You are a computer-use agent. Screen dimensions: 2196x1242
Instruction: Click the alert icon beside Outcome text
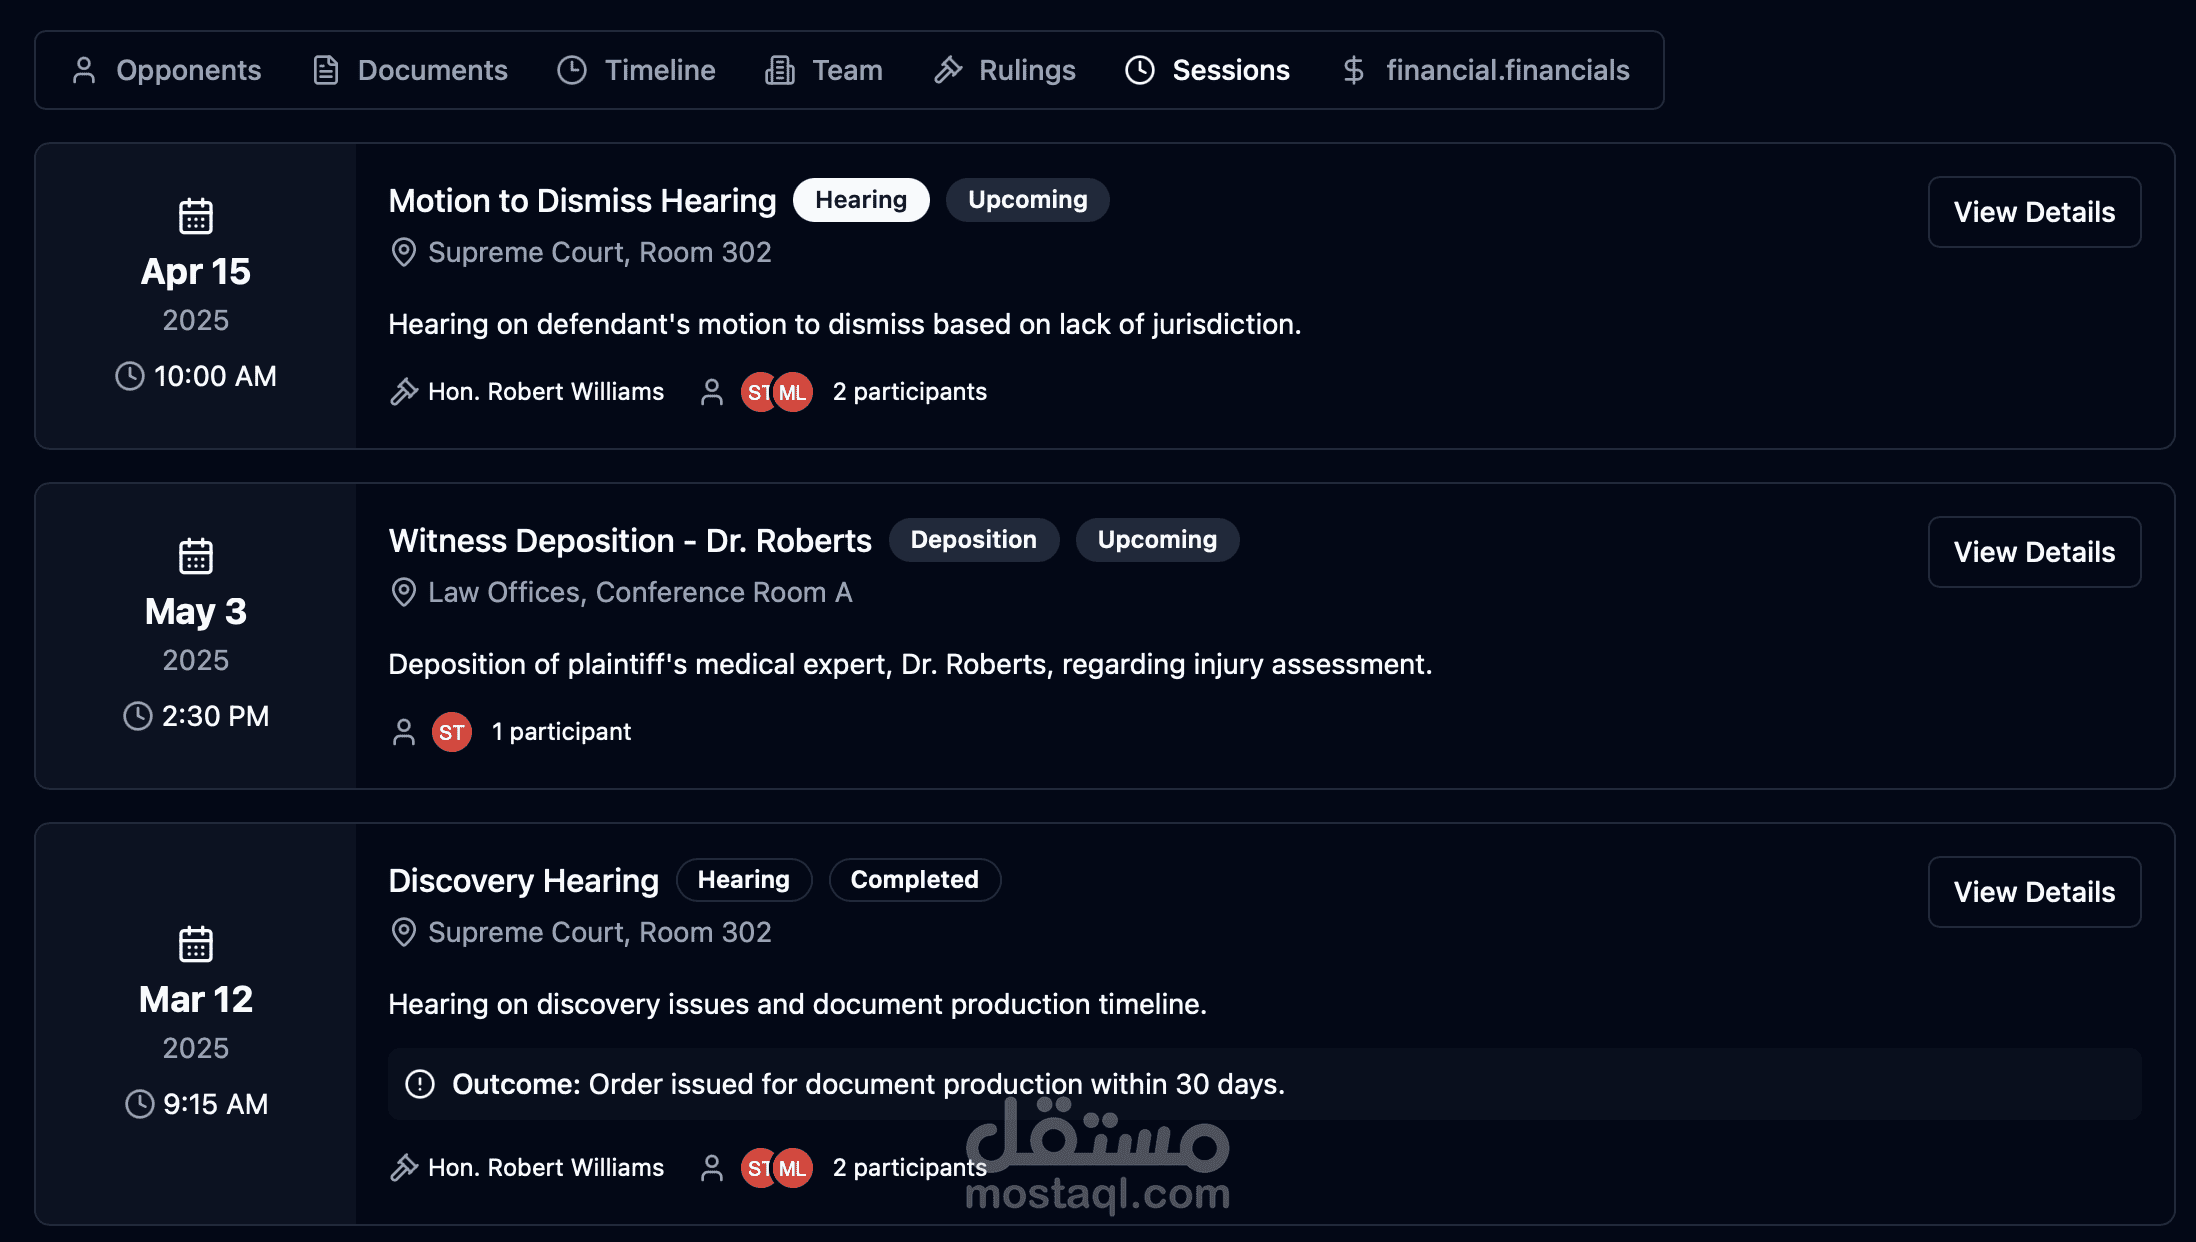(420, 1084)
